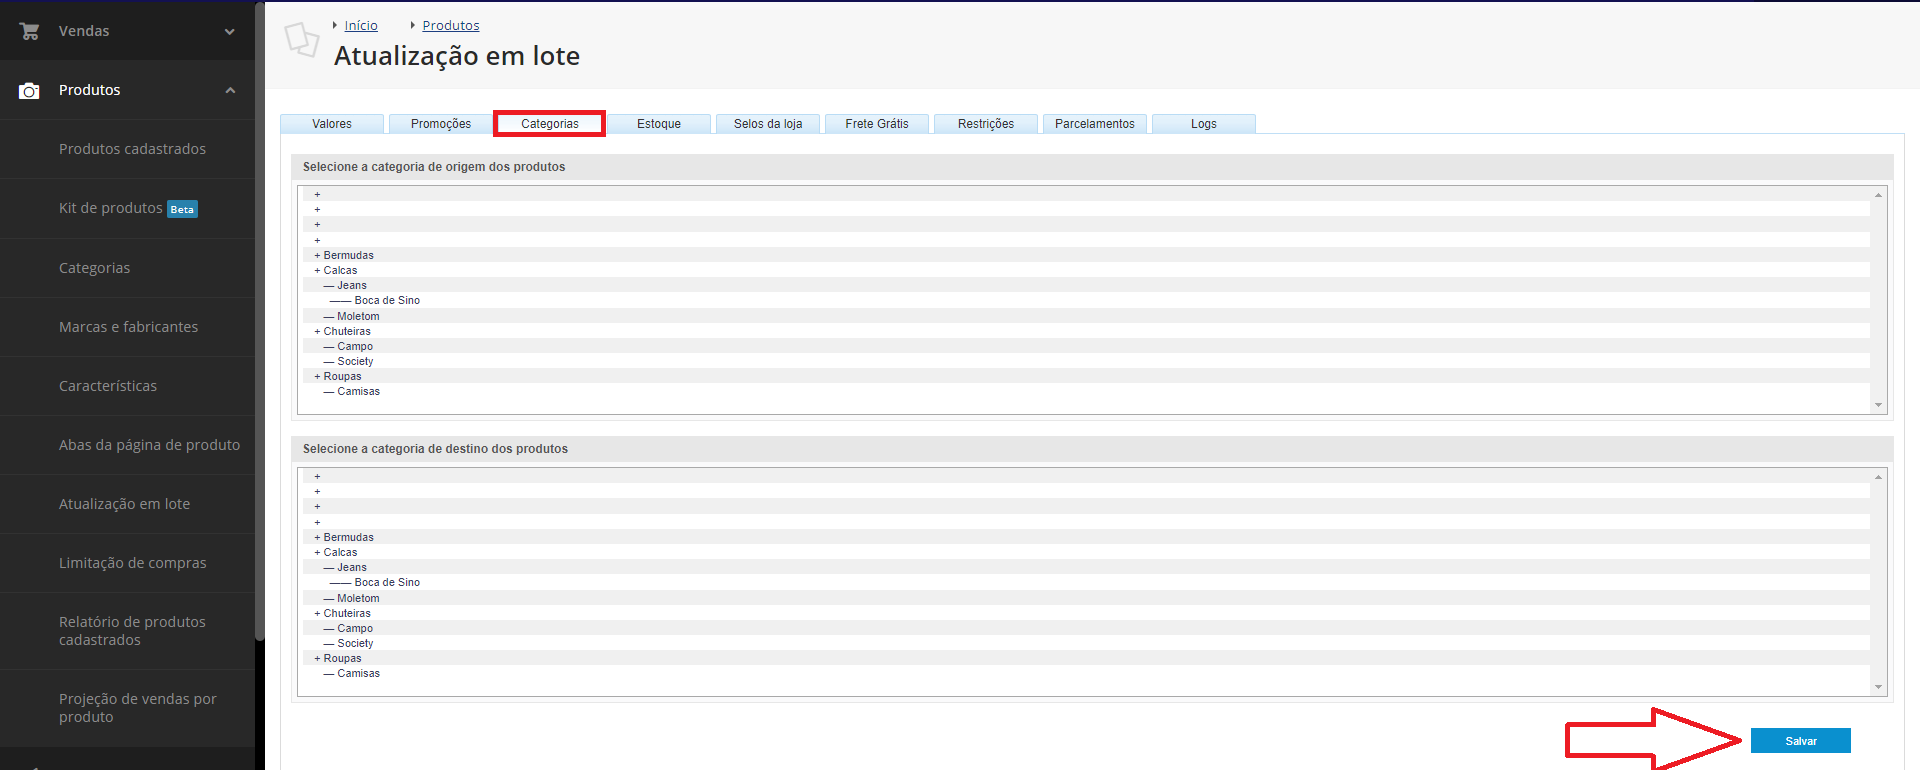Switch to the Logs tab
The image size is (1920, 770).
click(x=1204, y=124)
